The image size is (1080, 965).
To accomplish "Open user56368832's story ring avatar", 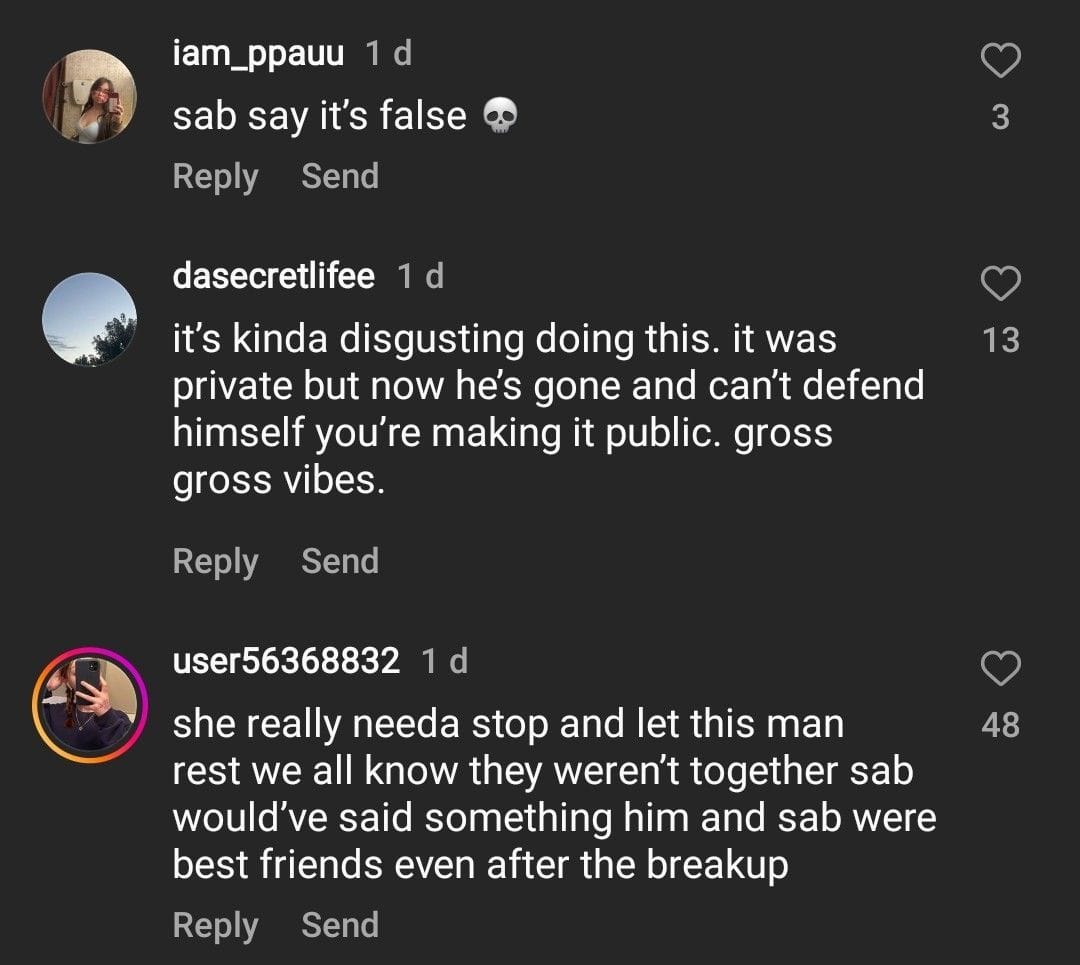I will (89, 705).
